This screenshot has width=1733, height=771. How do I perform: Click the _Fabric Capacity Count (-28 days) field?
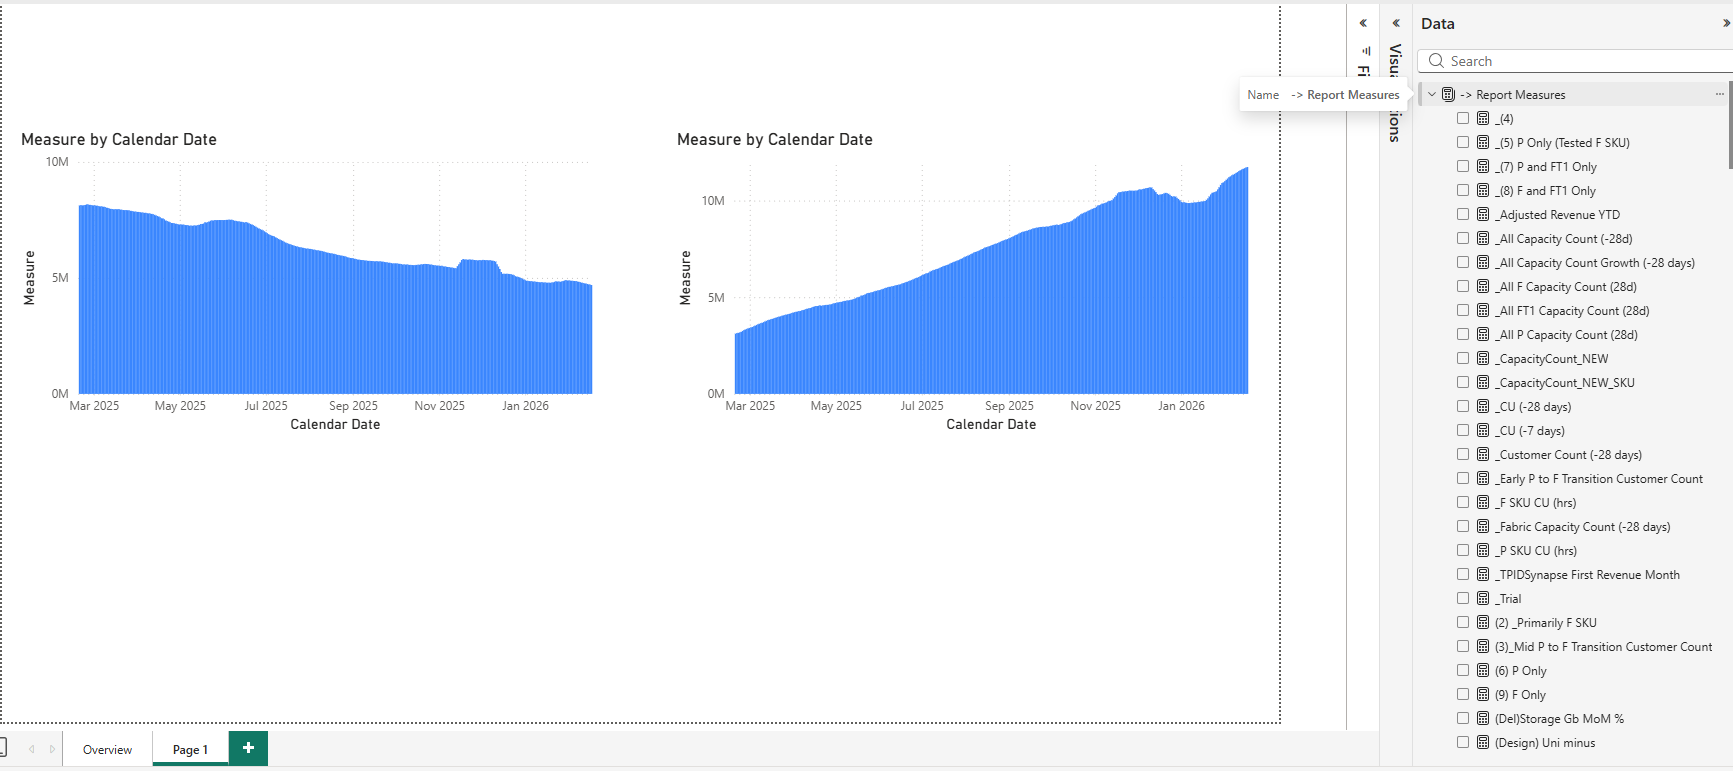pyautogui.click(x=1583, y=526)
